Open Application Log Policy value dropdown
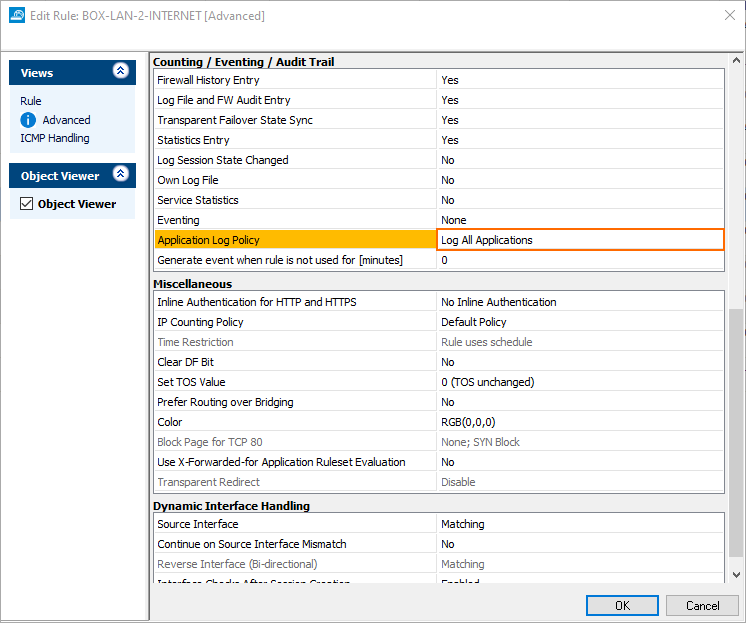The height and width of the screenshot is (623, 746). [580, 240]
